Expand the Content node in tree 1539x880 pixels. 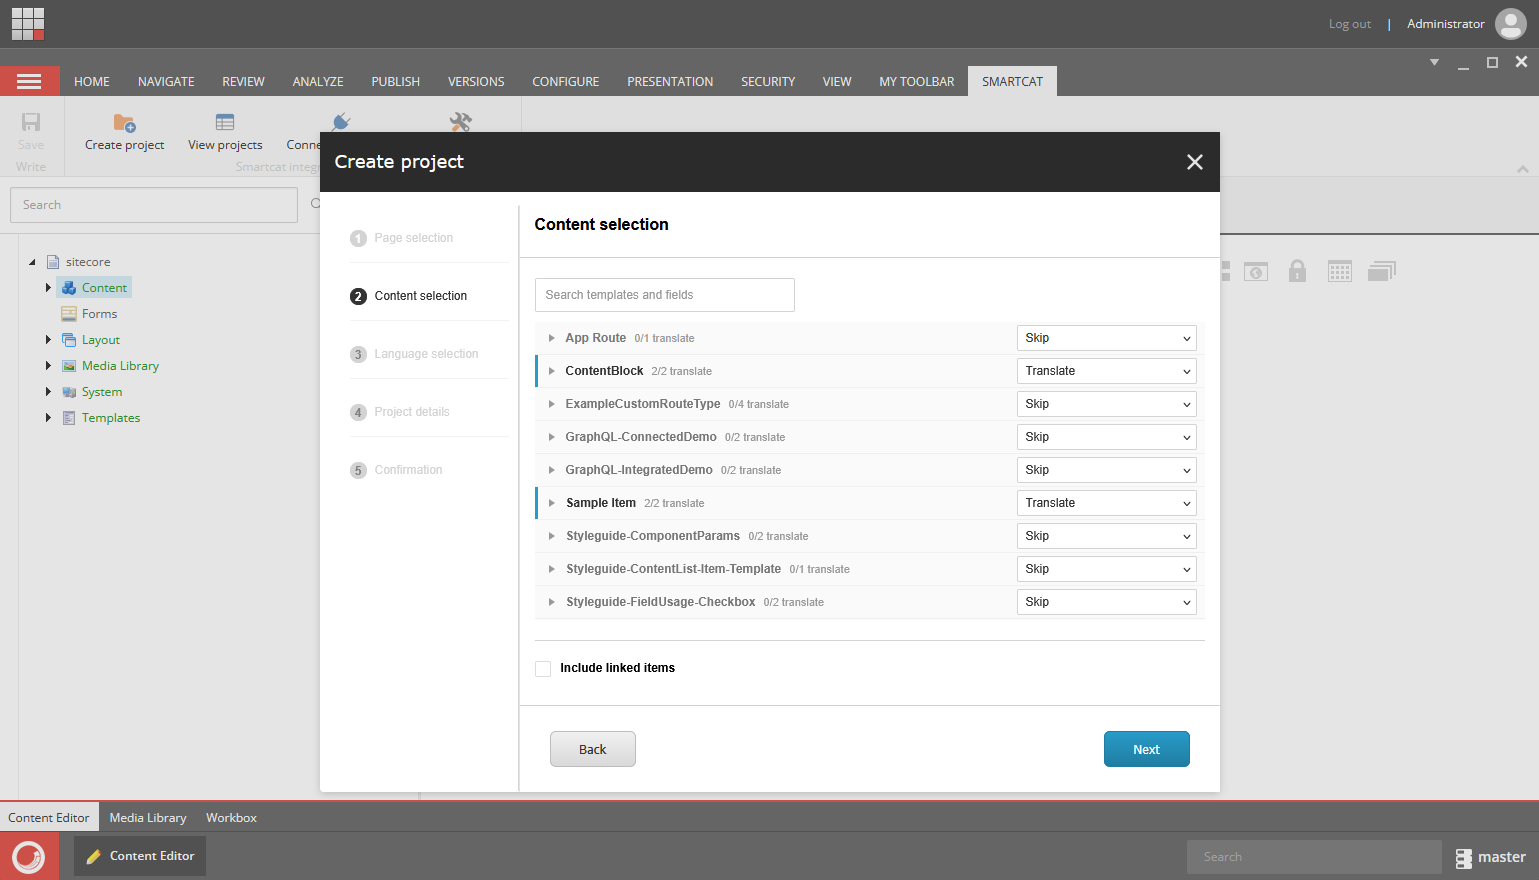tap(48, 288)
